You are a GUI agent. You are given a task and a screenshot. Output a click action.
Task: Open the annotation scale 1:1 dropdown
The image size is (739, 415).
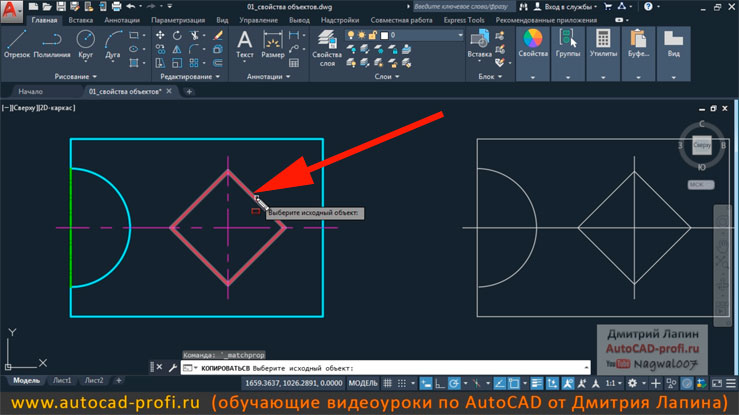614,383
